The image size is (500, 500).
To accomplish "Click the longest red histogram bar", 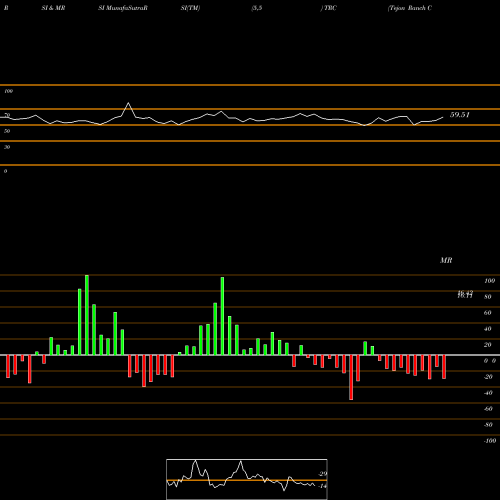I will (351, 377).
